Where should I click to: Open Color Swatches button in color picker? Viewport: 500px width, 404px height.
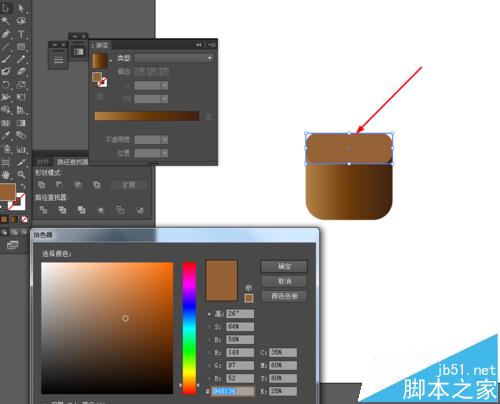tap(284, 296)
